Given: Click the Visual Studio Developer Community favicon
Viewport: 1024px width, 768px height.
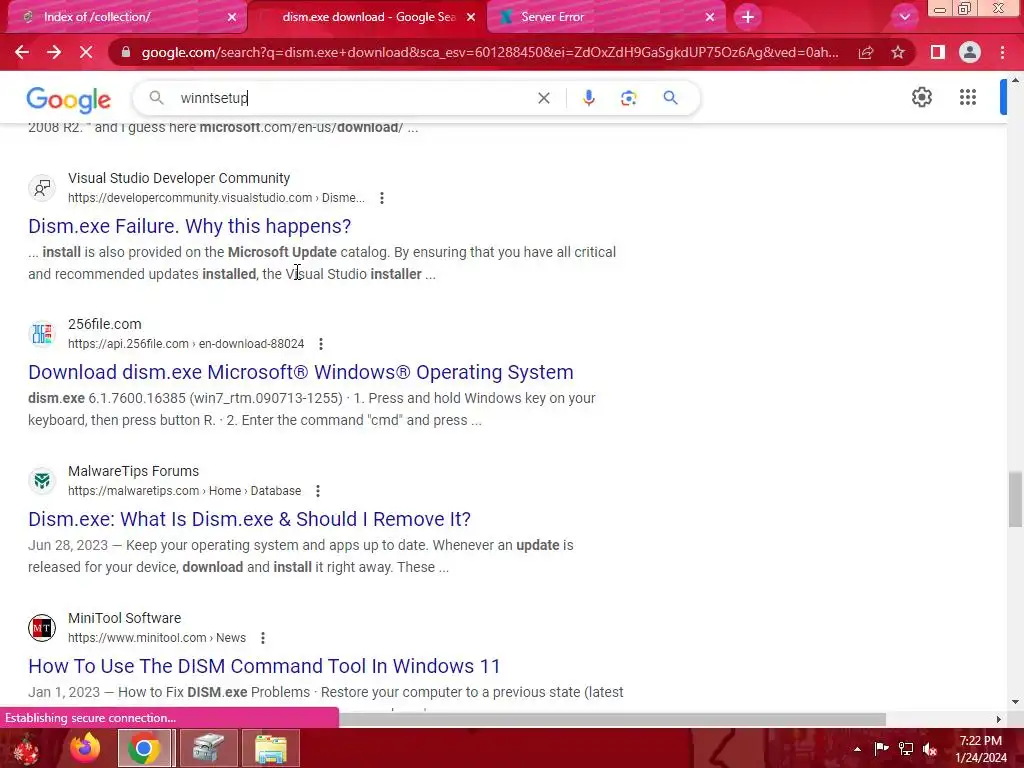Looking at the screenshot, I should click(42, 188).
